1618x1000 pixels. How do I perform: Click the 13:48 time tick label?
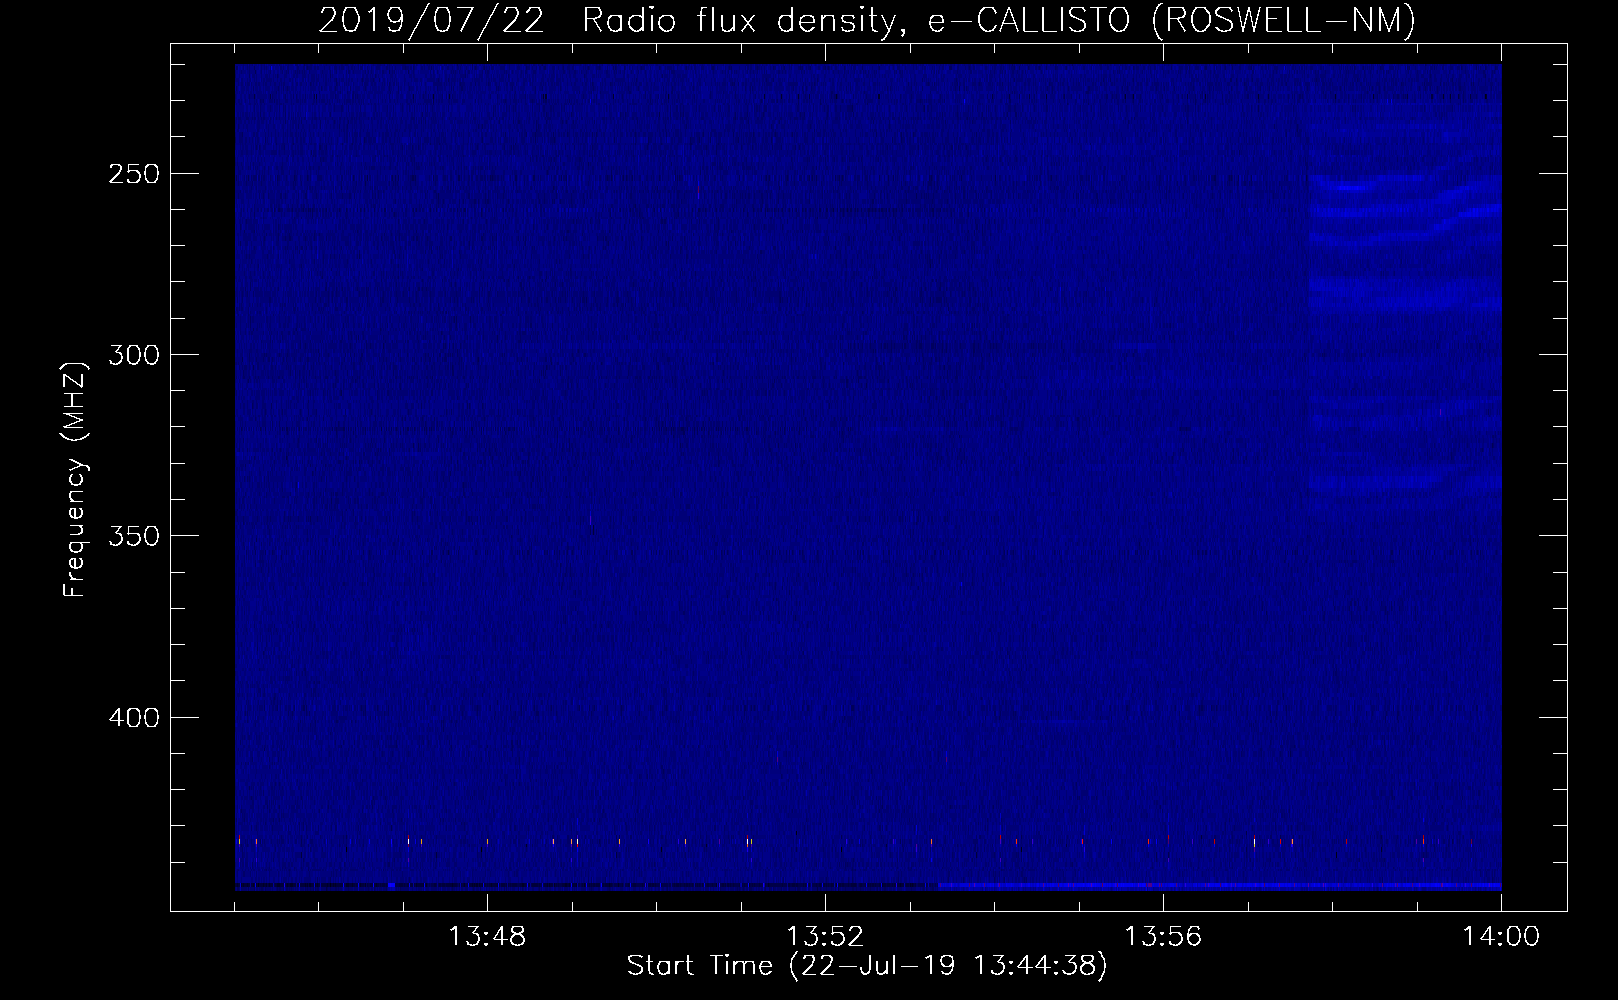click(487, 937)
